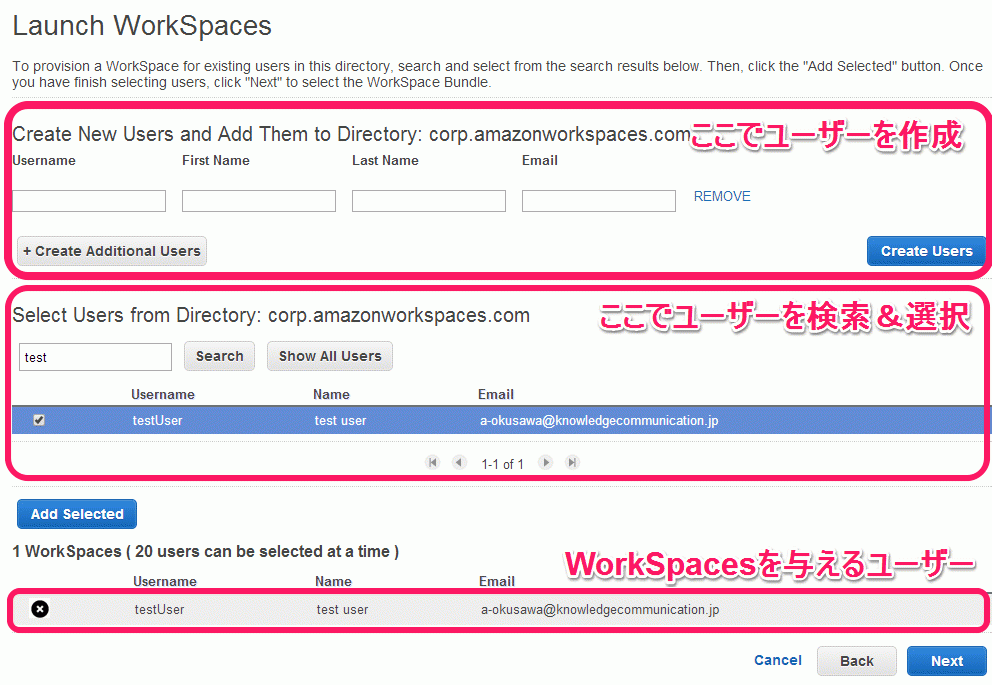Focus the Username input field
Viewport: 992px width, 685px height.
pos(89,201)
